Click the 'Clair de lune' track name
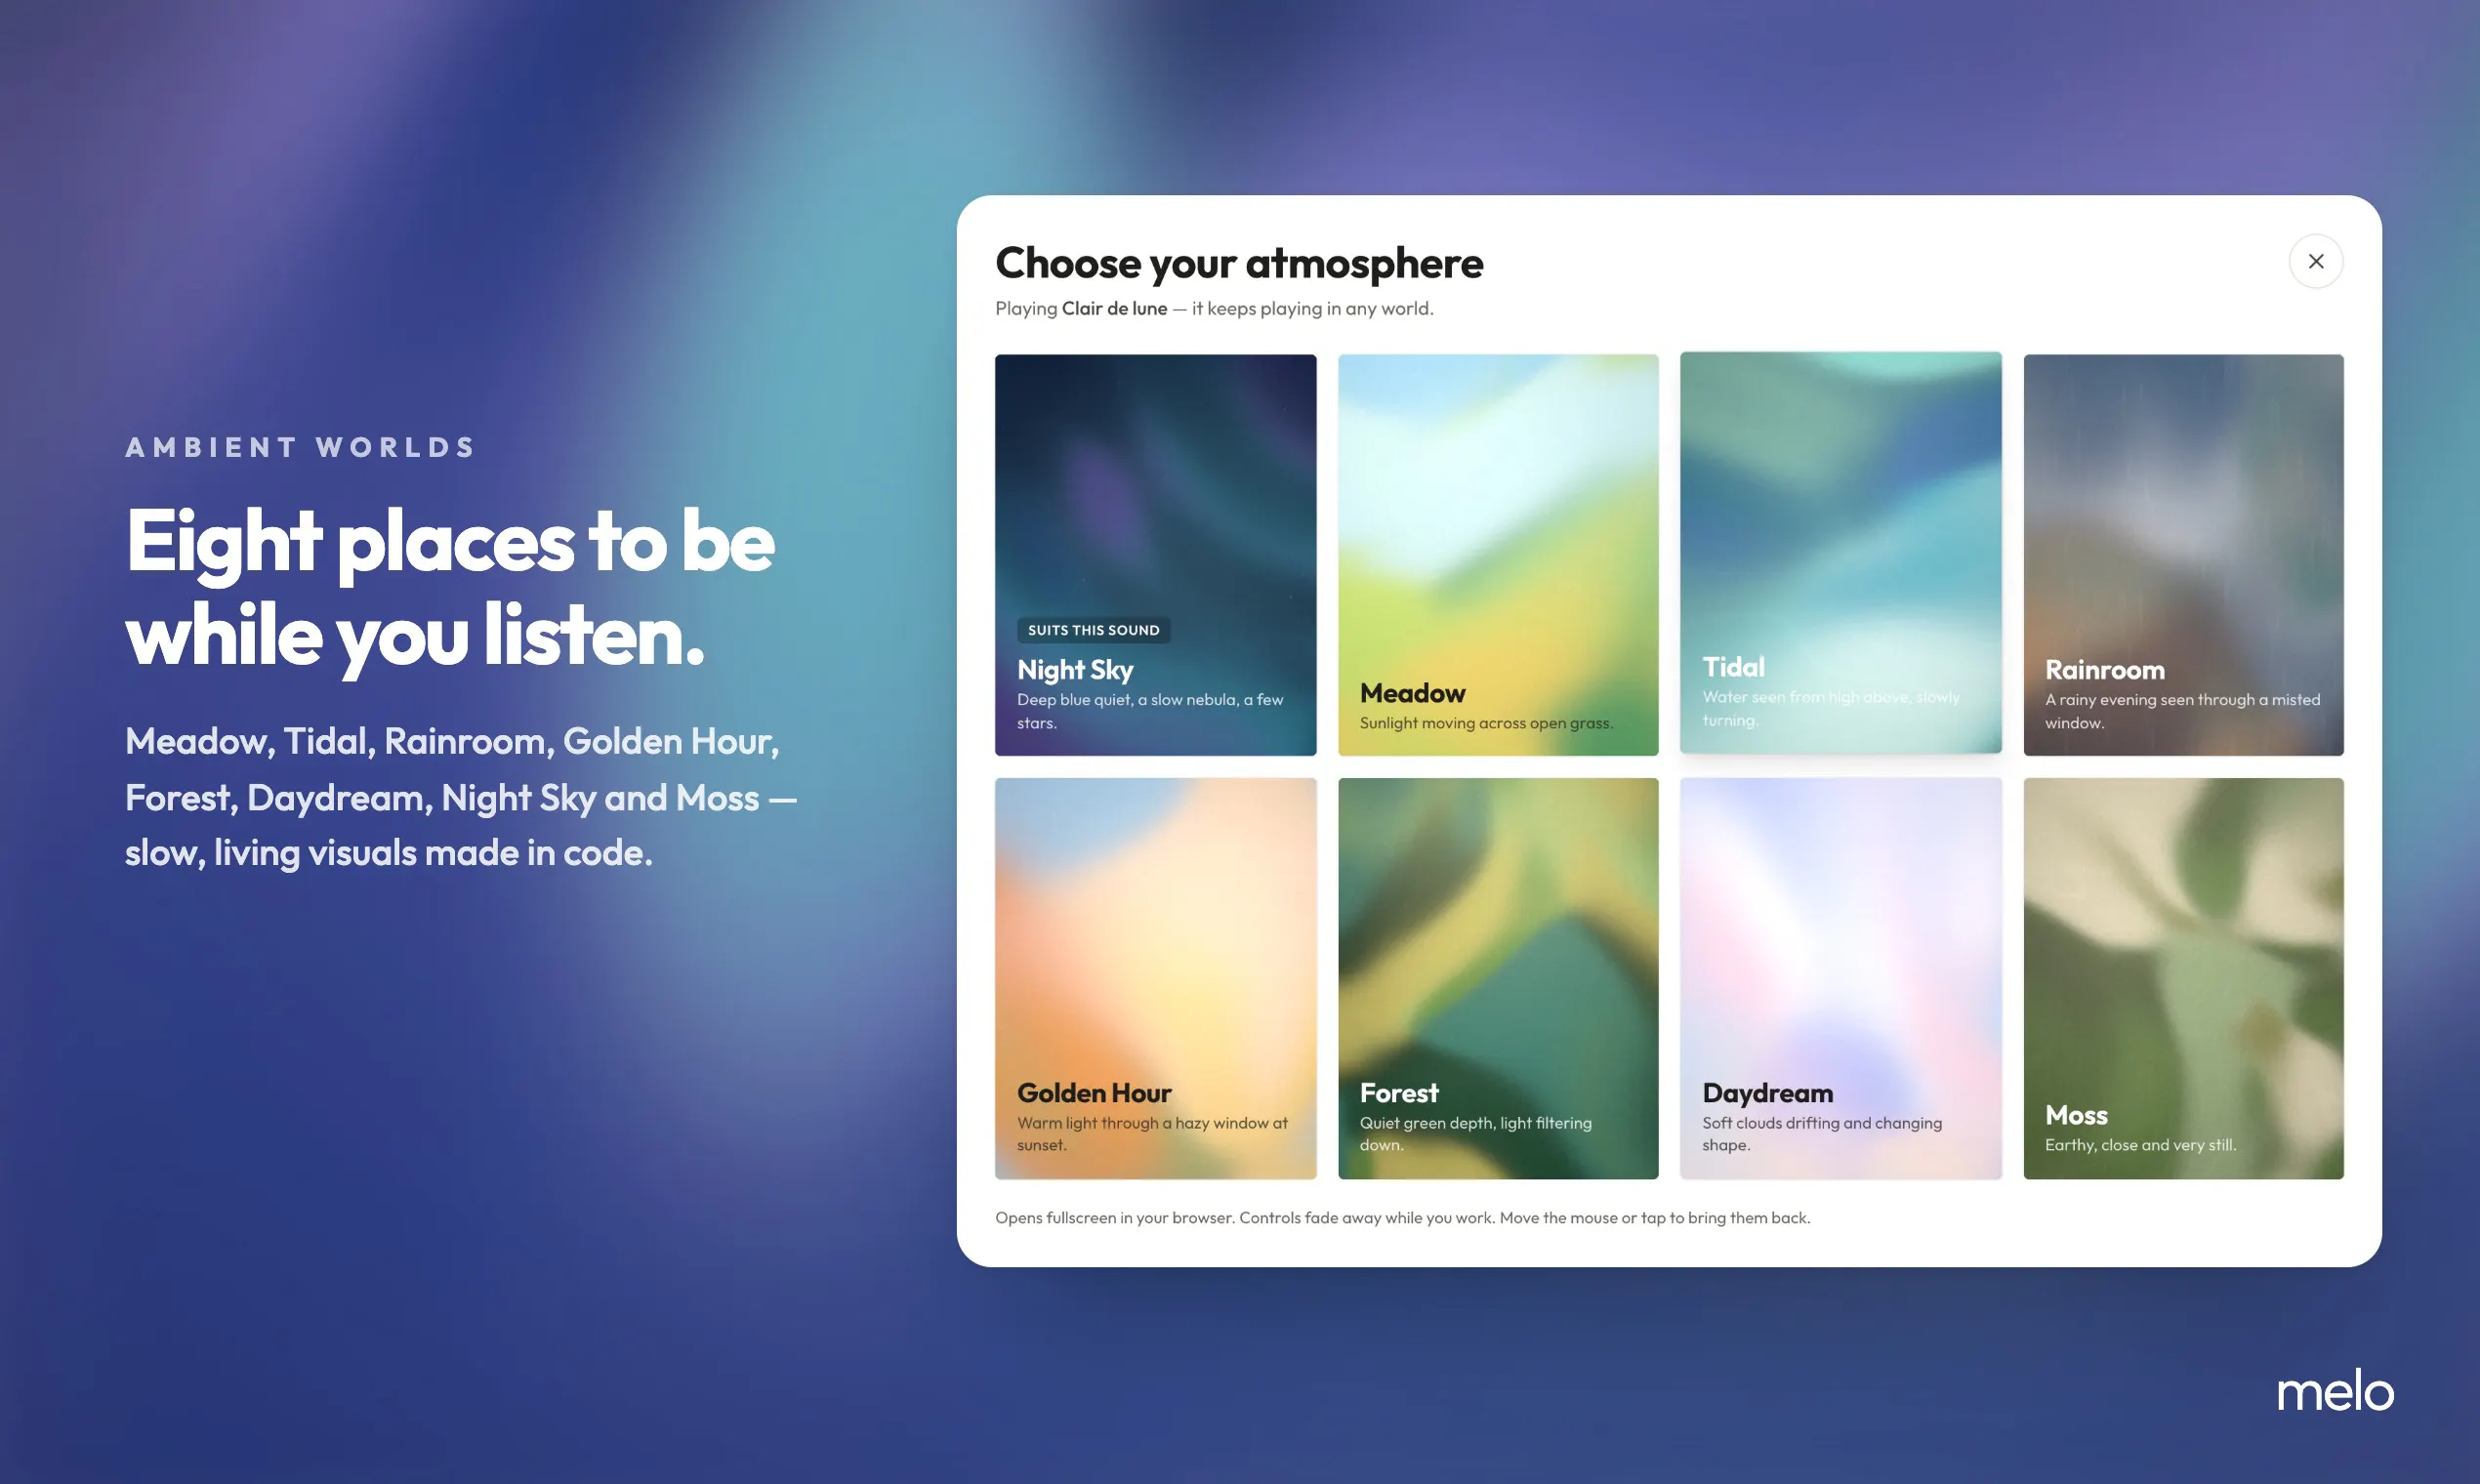The height and width of the screenshot is (1484, 2480). tap(1114, 308)
